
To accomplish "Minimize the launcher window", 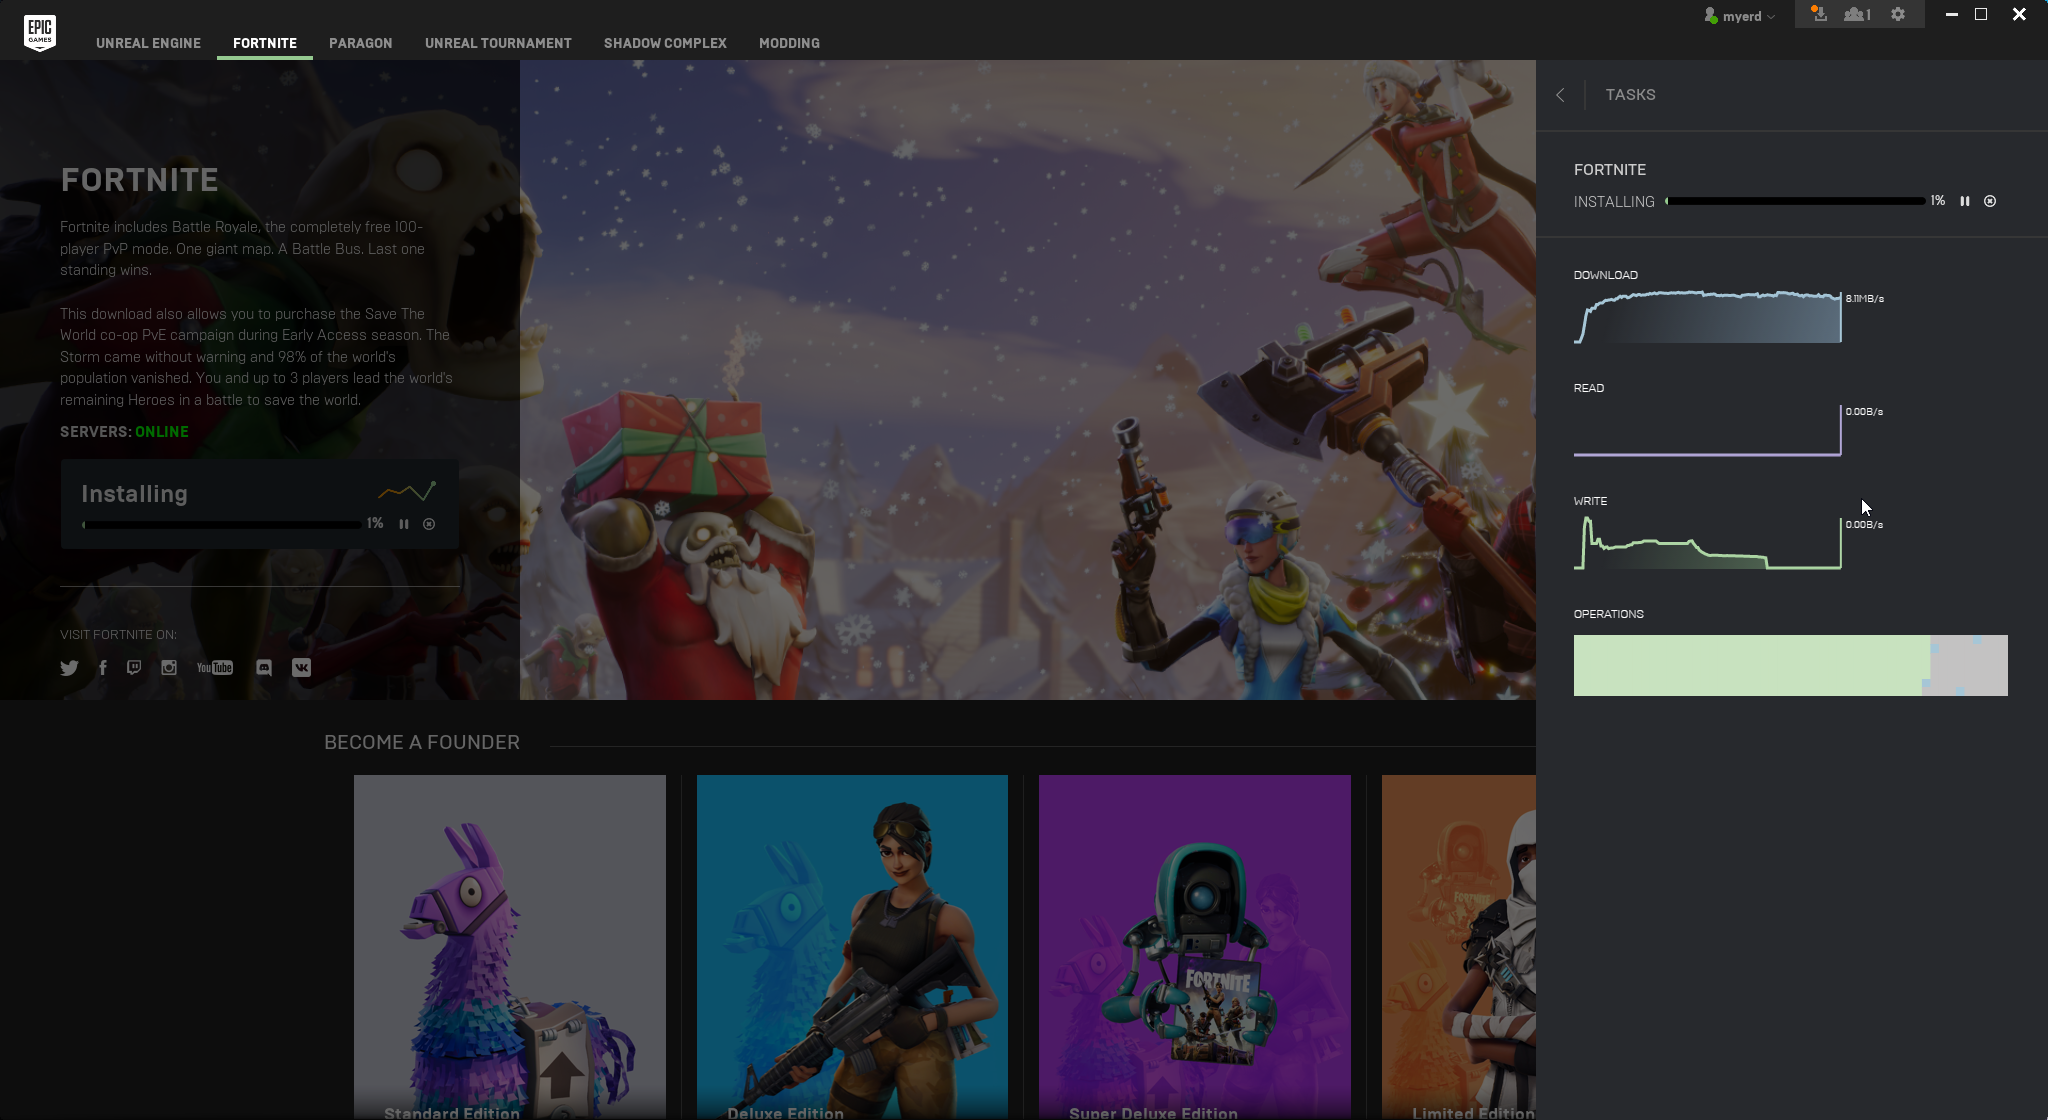I will [x=1951, y=14].
